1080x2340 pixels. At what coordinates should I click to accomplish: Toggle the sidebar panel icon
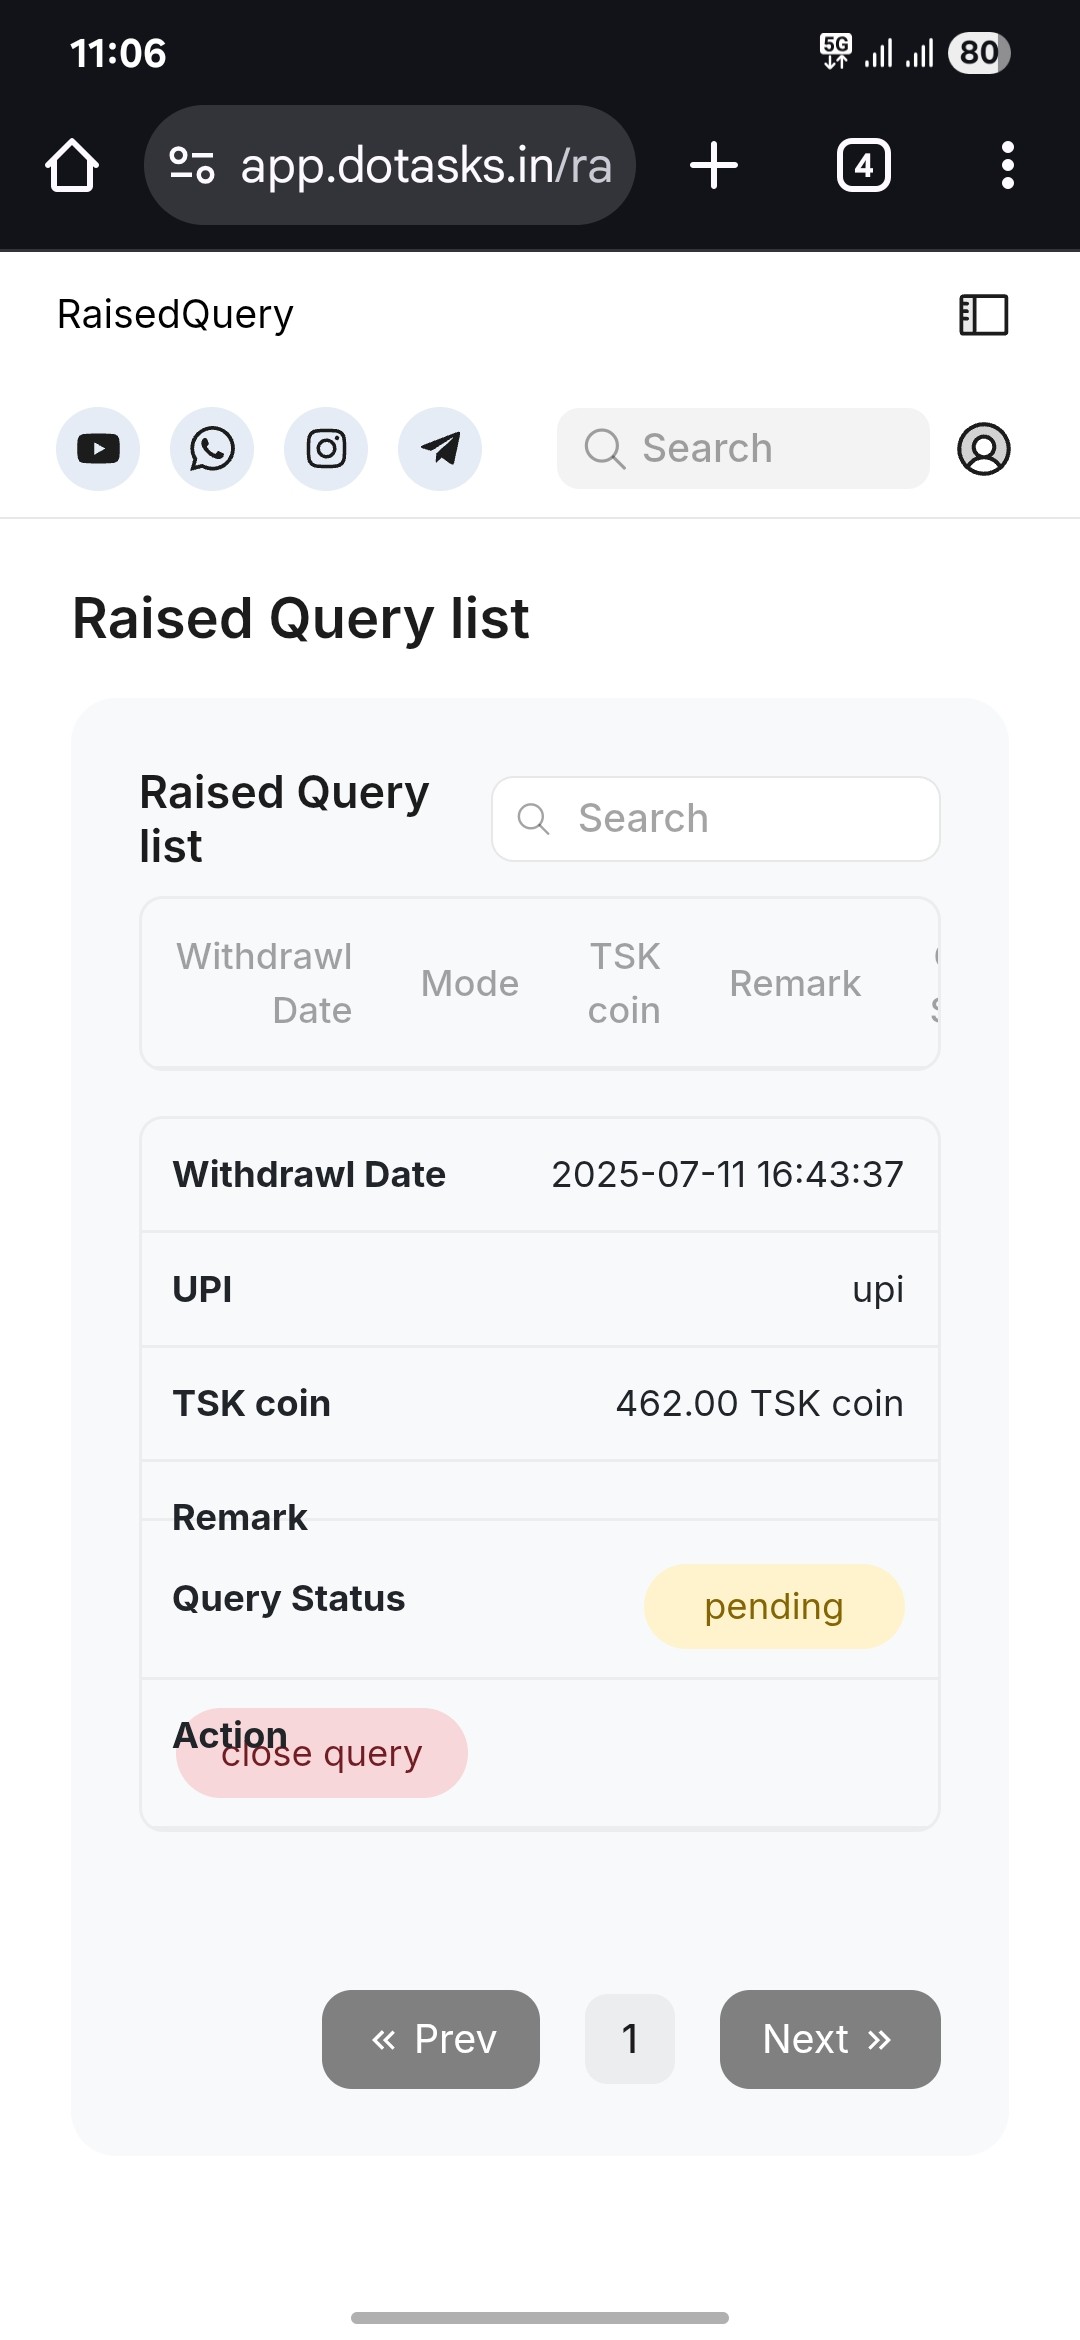984,315
